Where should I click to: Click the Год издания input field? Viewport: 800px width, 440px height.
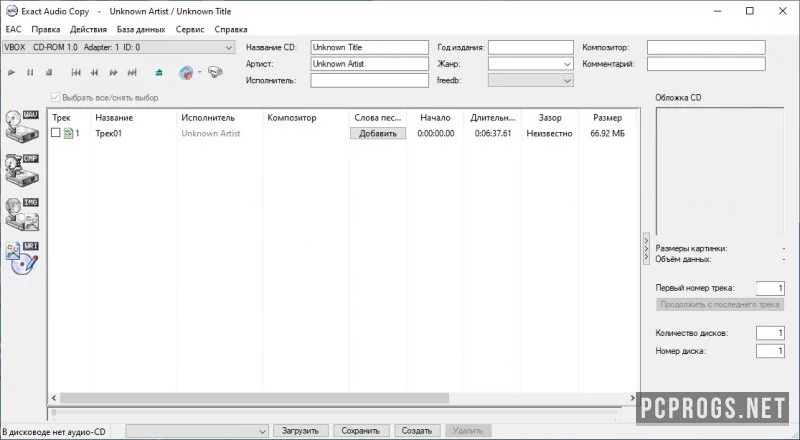531,47
